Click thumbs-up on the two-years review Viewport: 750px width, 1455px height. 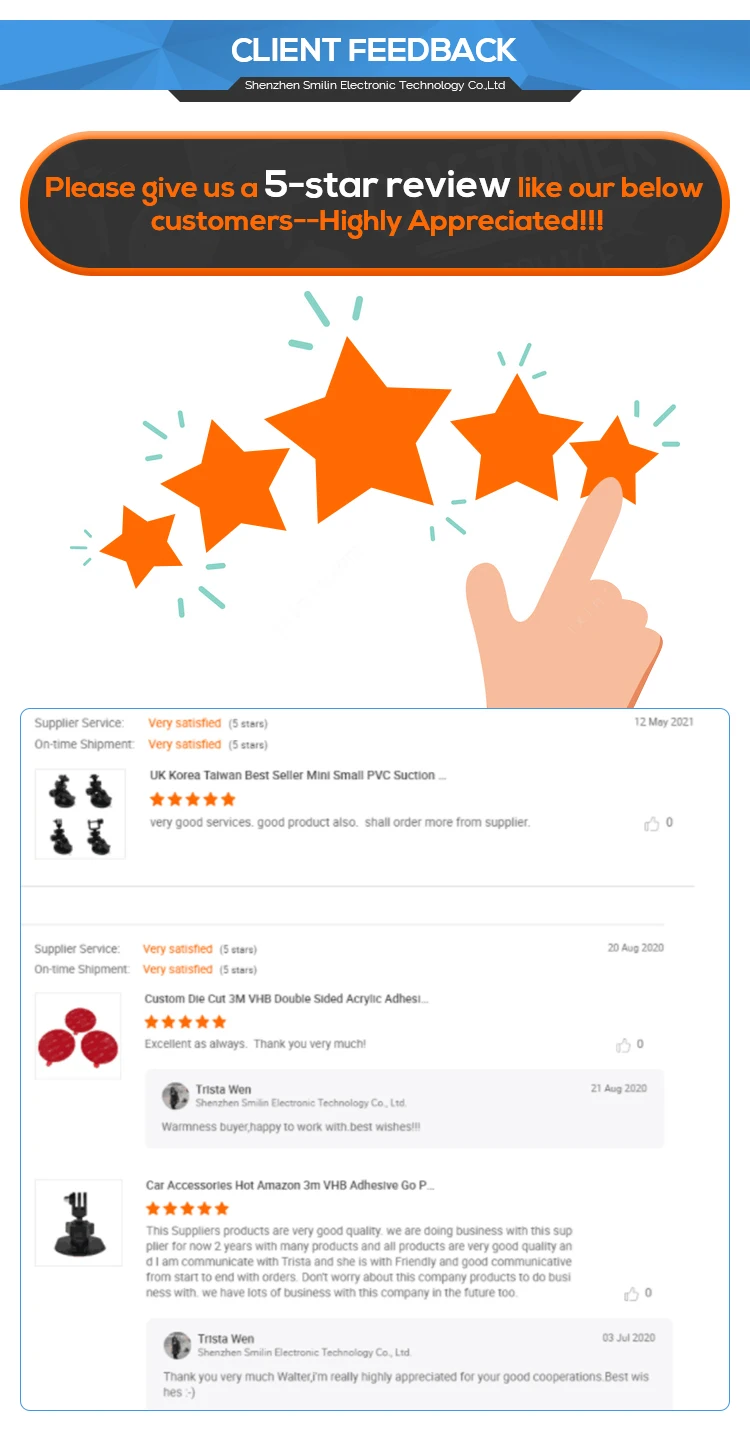pos(632,1294)
